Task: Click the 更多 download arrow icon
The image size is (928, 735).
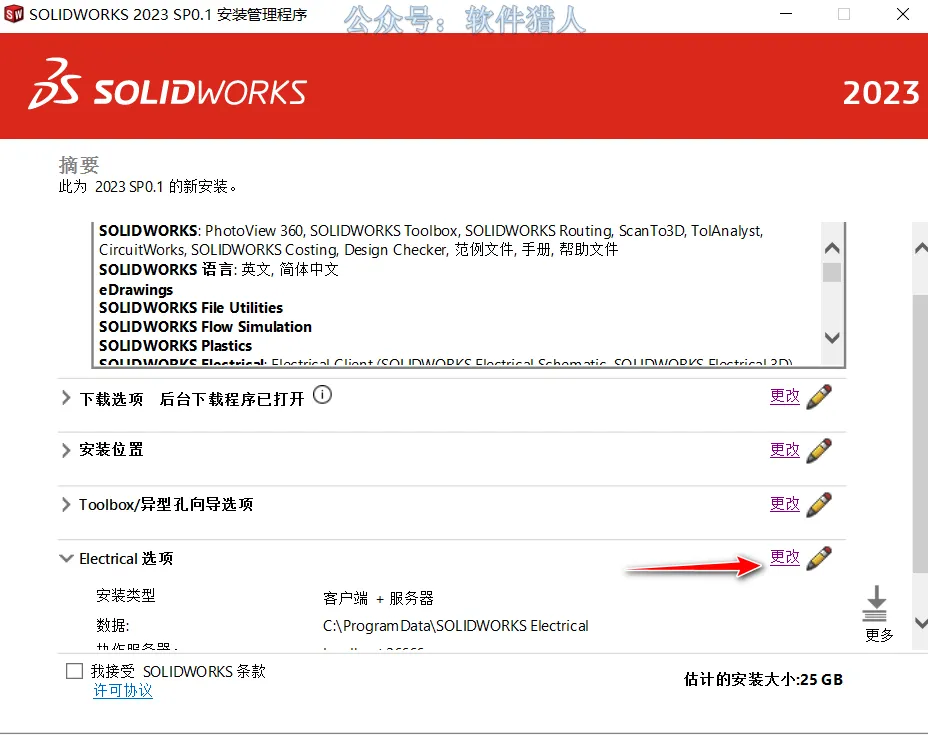Action: click(x=876, y=603)
